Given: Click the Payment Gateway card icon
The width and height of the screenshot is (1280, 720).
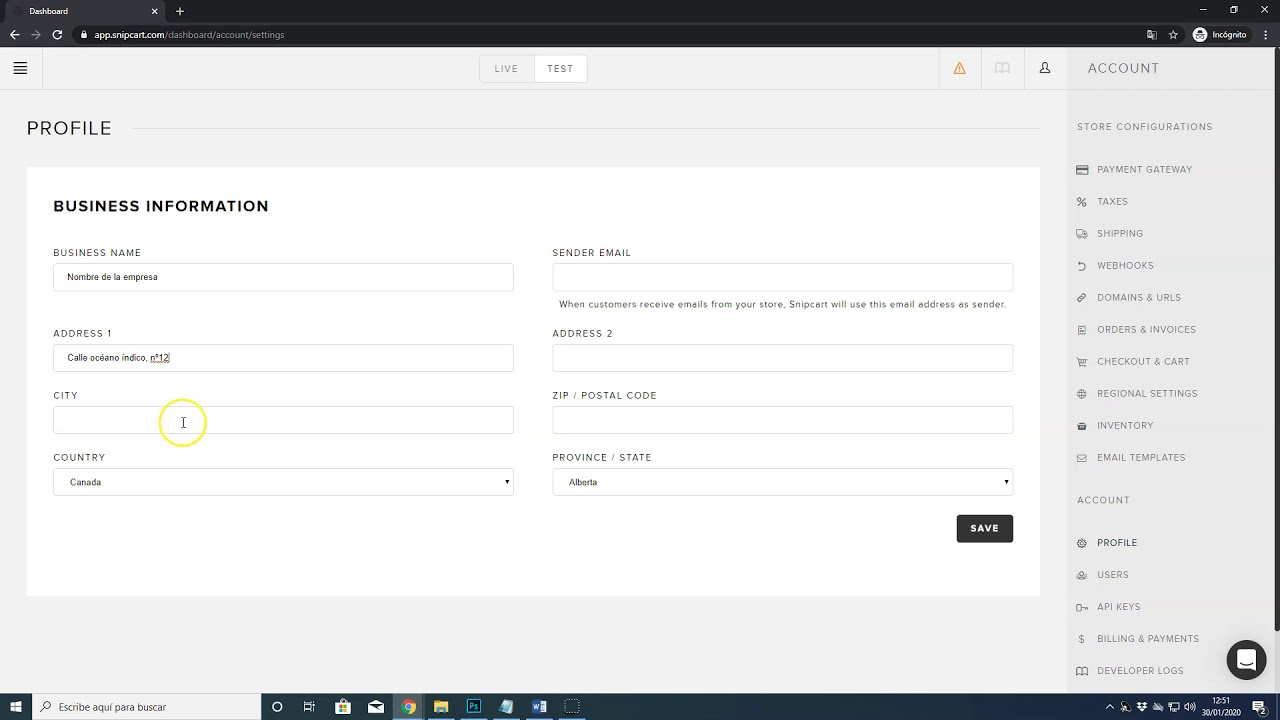Looking at the screenshot, I should [x=1082, y=170].
